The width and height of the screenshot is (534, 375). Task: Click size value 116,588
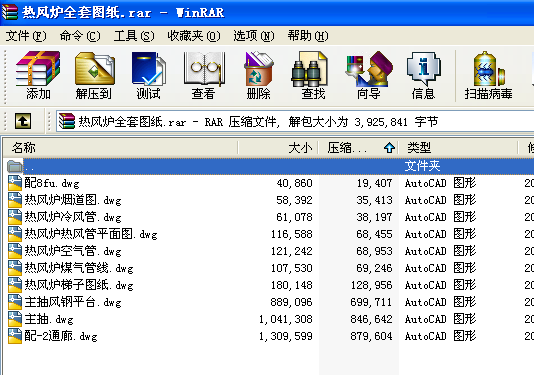pos(292,234)
